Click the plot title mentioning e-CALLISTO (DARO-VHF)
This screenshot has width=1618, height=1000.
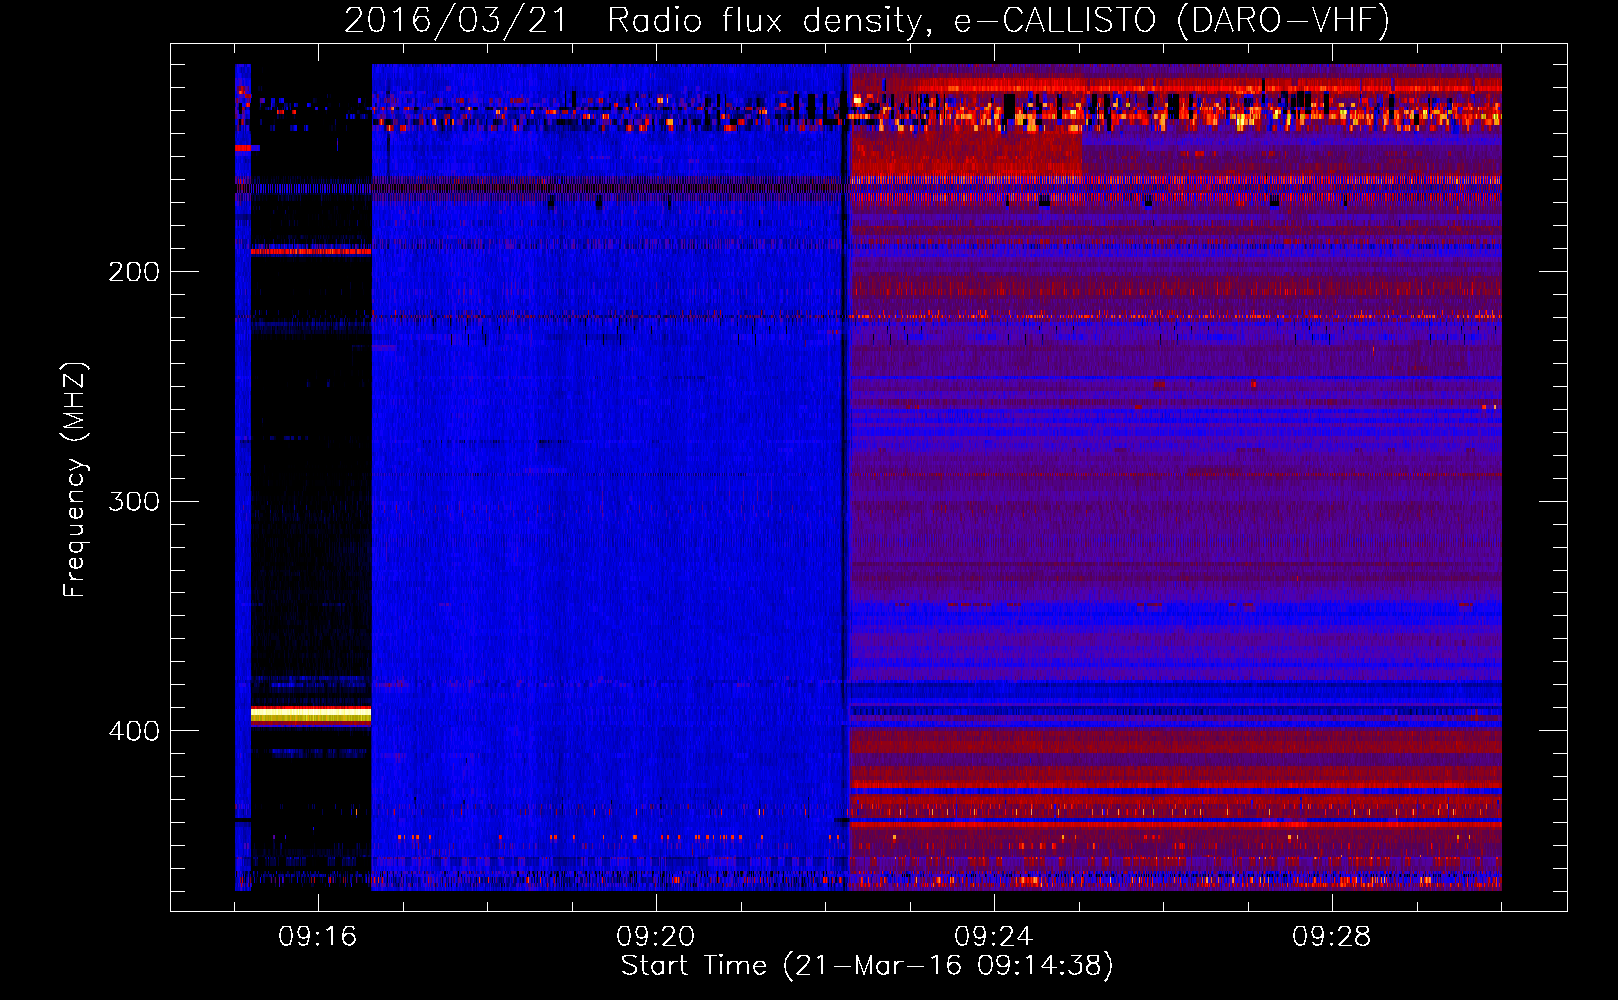tap(867, 20)
